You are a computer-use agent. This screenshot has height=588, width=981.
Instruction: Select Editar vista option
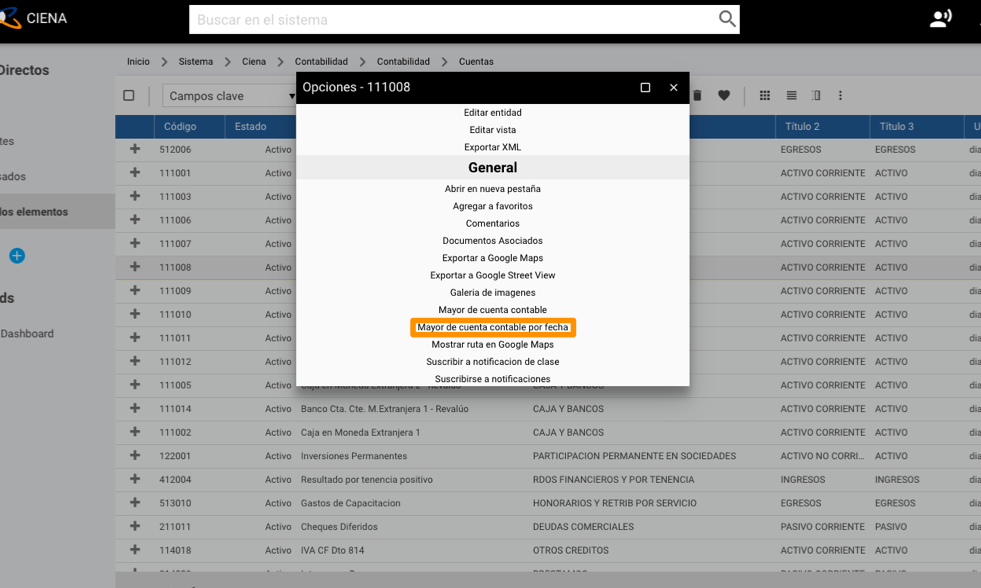(x=492, y=130)
